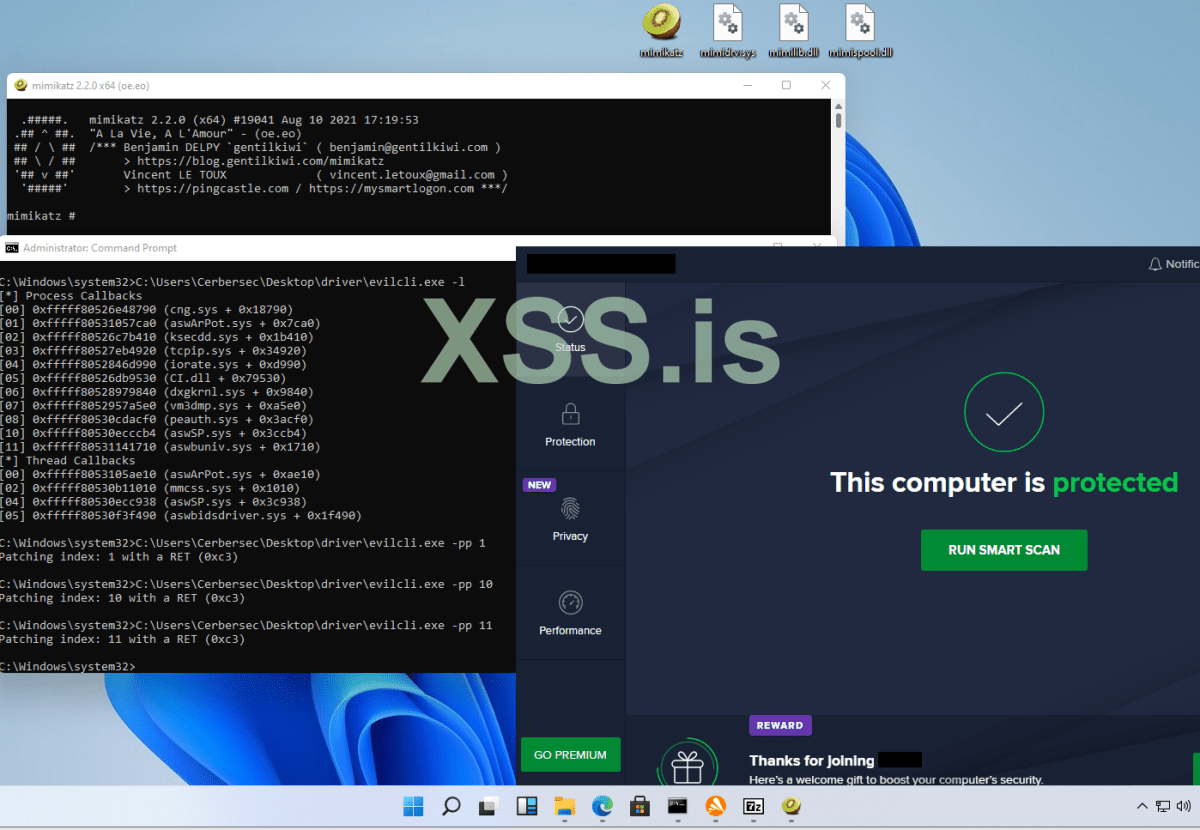The width and height of the screenshot is (1200, 830).
Task: Open the Windows Start menu
Action: tap(413, 806)
